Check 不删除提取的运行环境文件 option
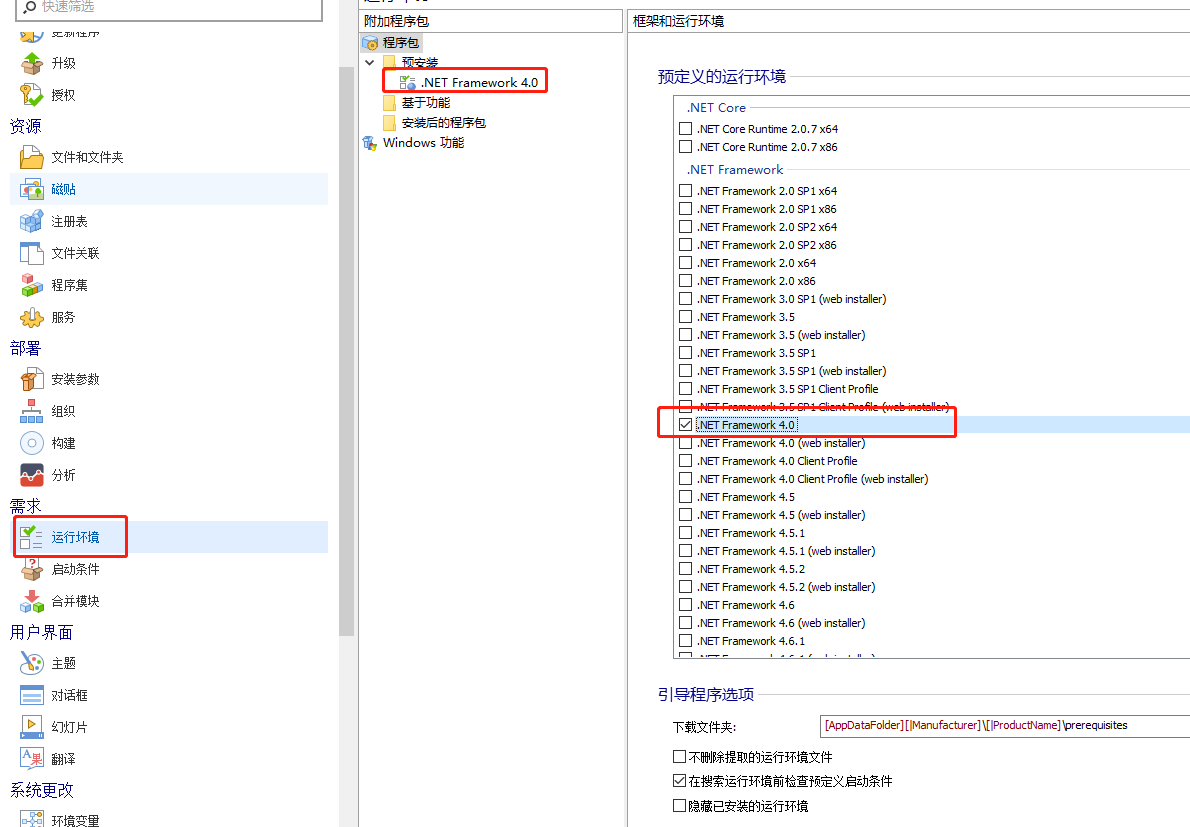This screenshot has width=1190, height=827. (x=680, y=757)
